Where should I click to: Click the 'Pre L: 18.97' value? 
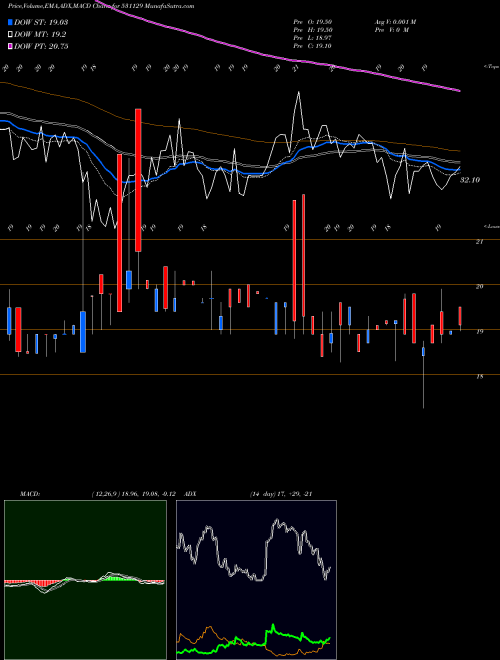[x=313, y=38]
